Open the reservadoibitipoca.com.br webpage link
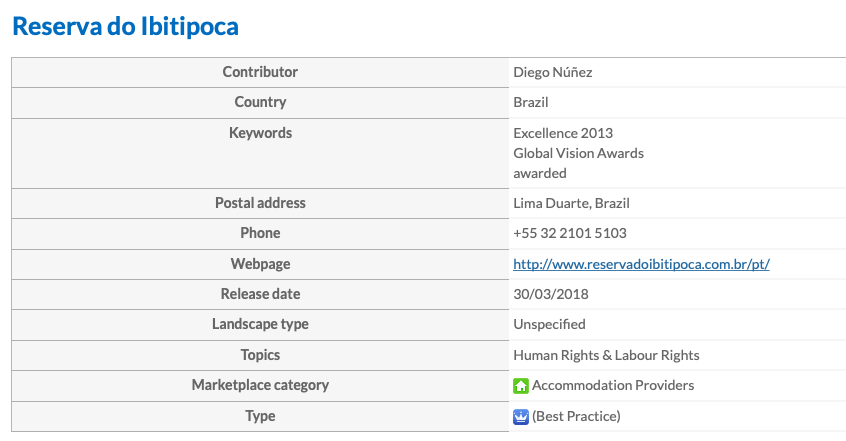The image size is (846, 441). click(641, 264)
